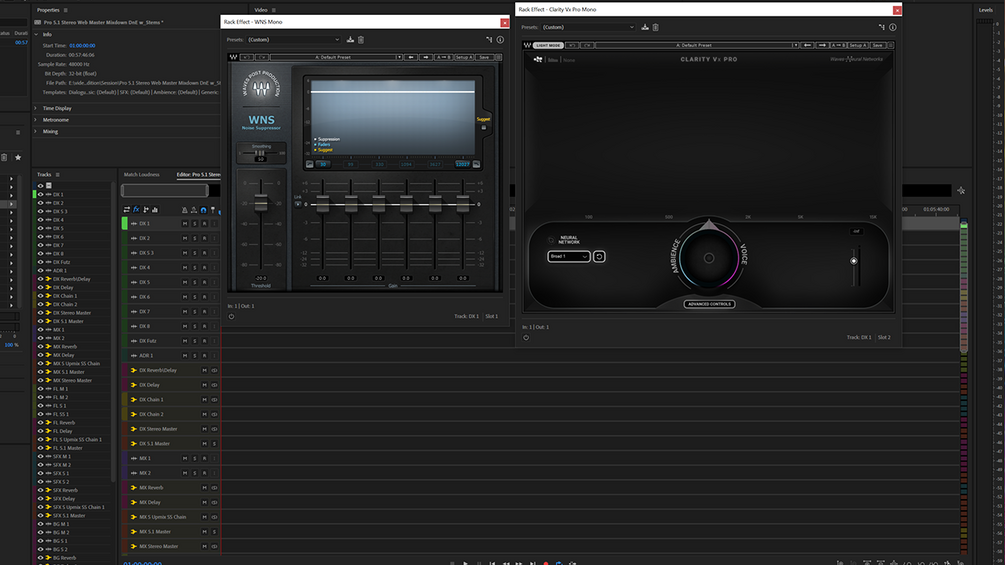Screen dimensions: 1005x565
Task: Solo track DX 2
Action: (195, 238)
